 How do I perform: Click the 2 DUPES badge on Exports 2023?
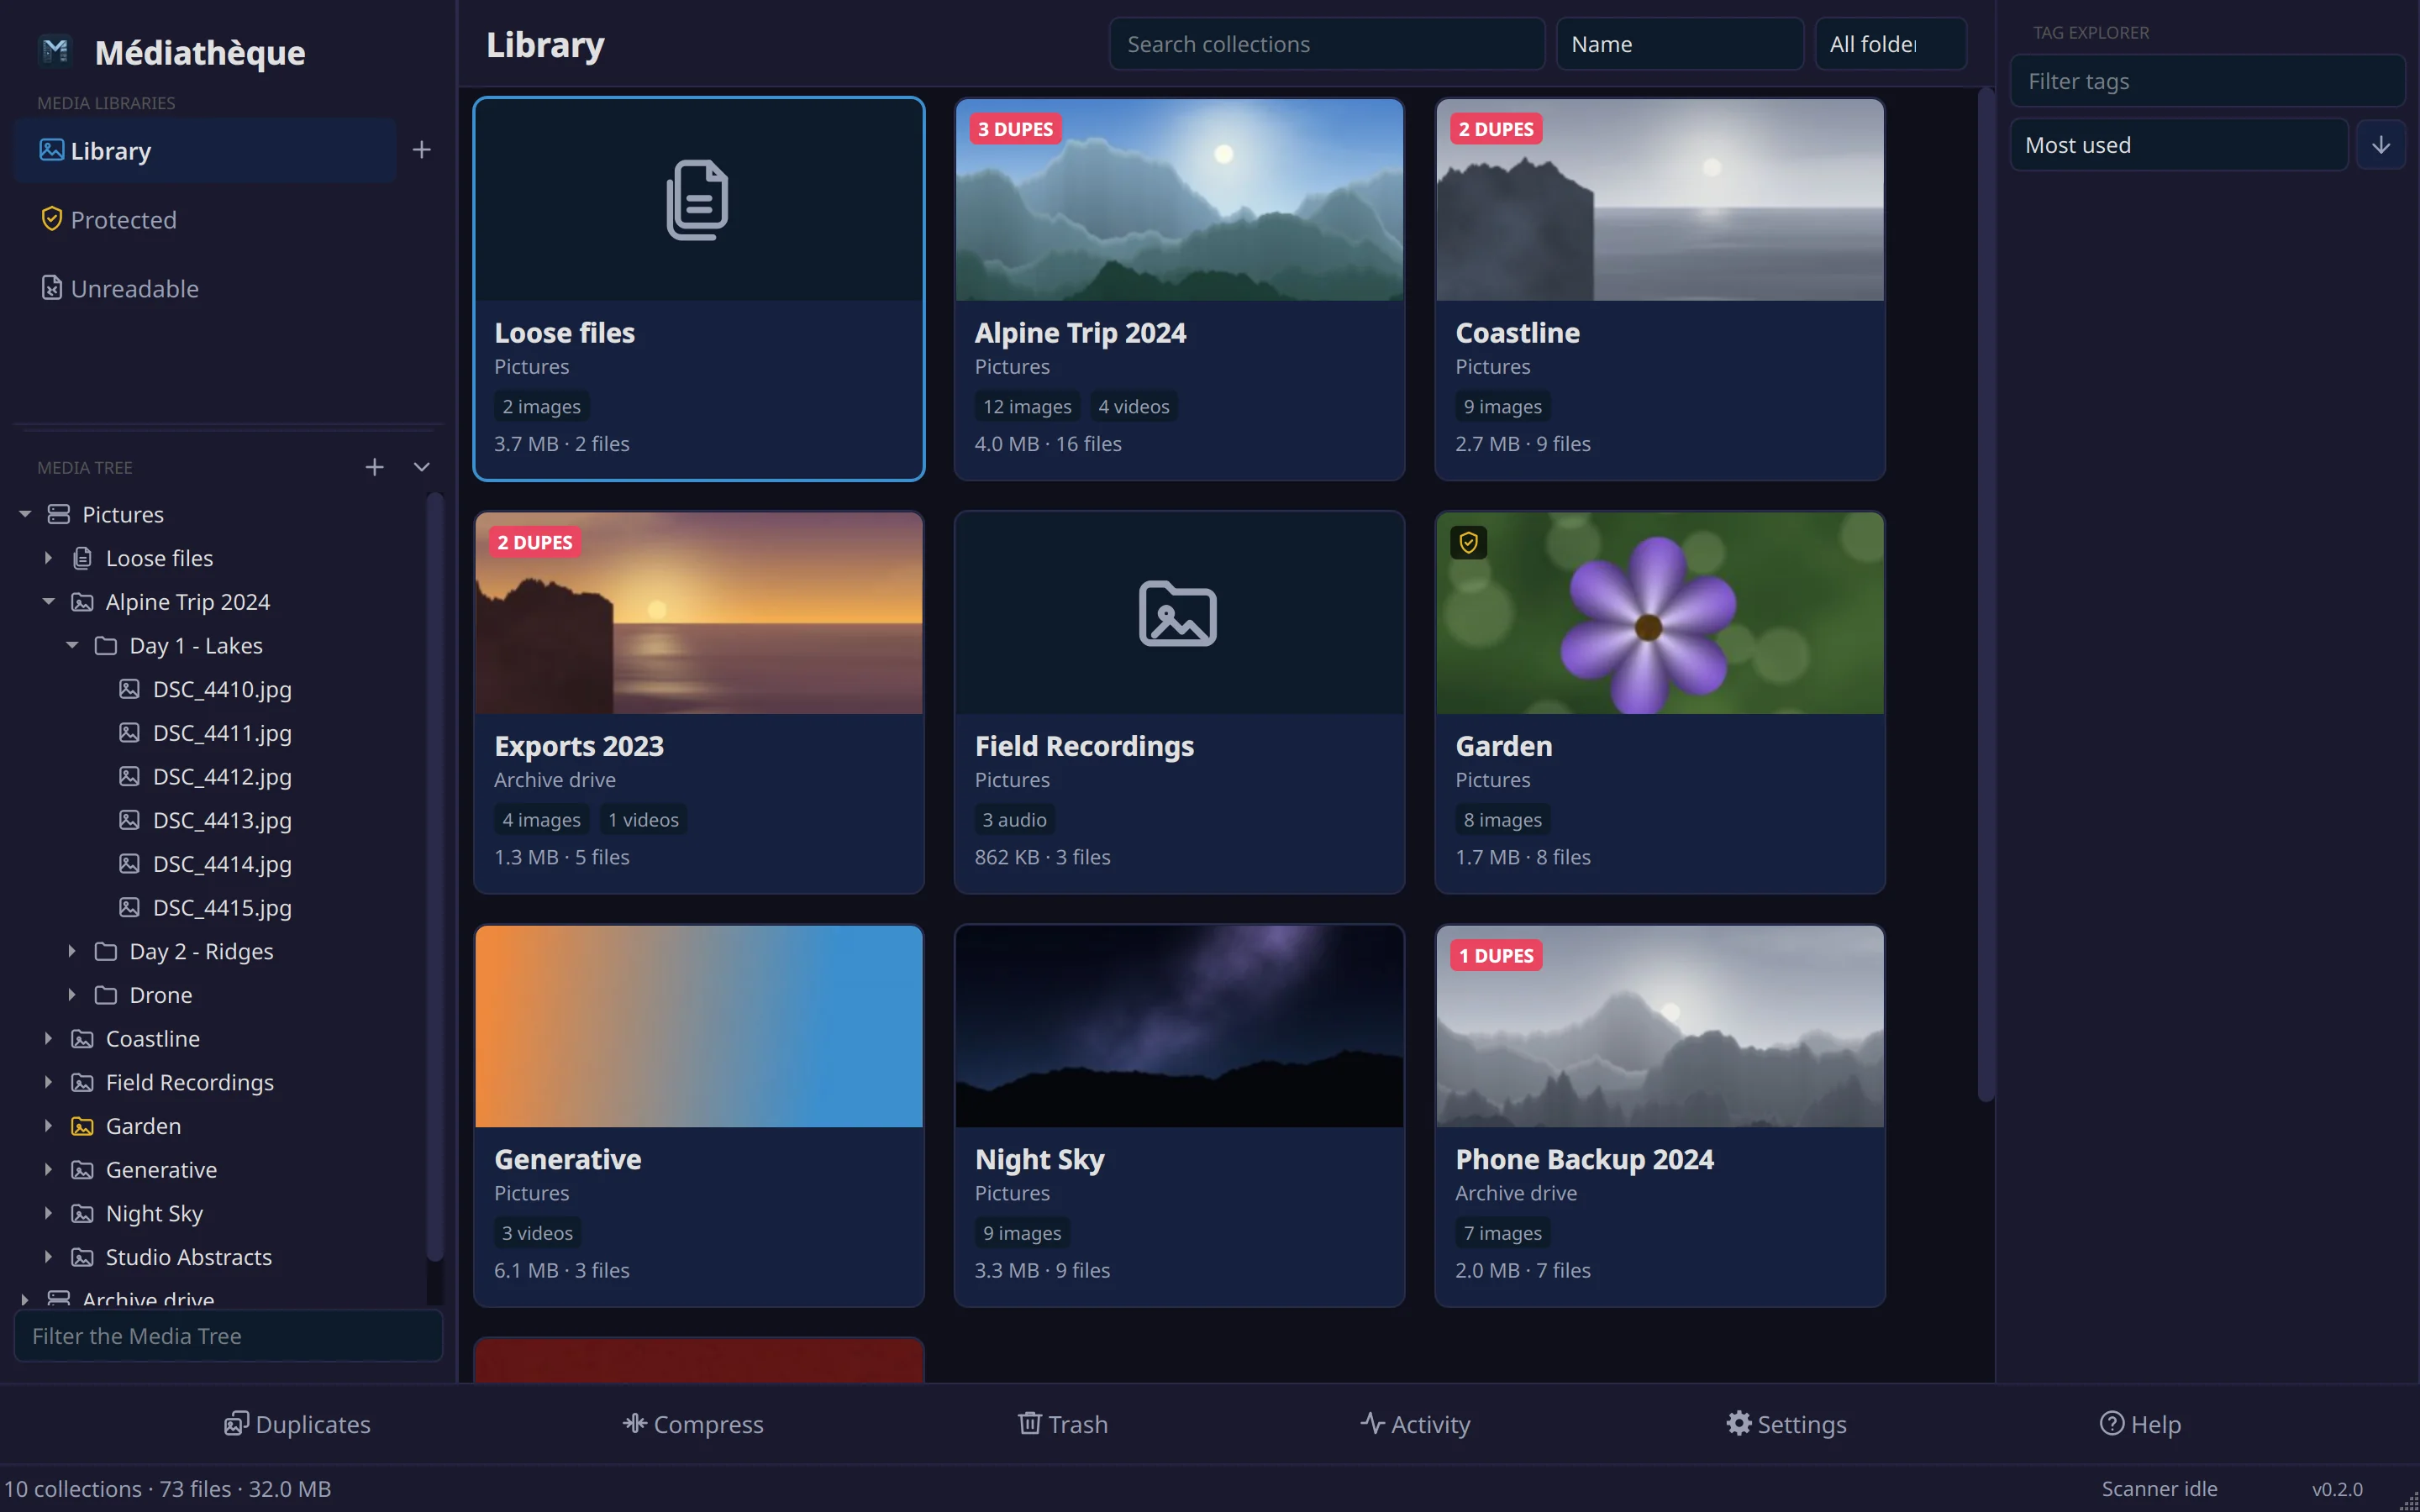535,543
